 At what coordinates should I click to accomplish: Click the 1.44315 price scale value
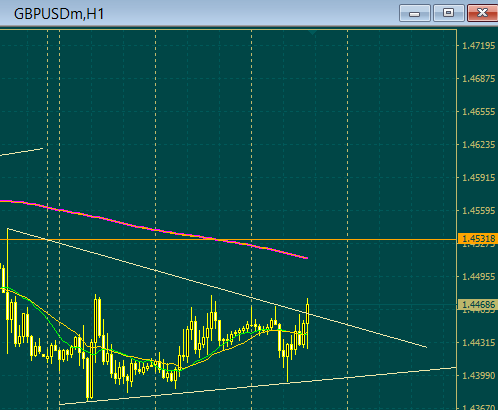coord(478,343)
